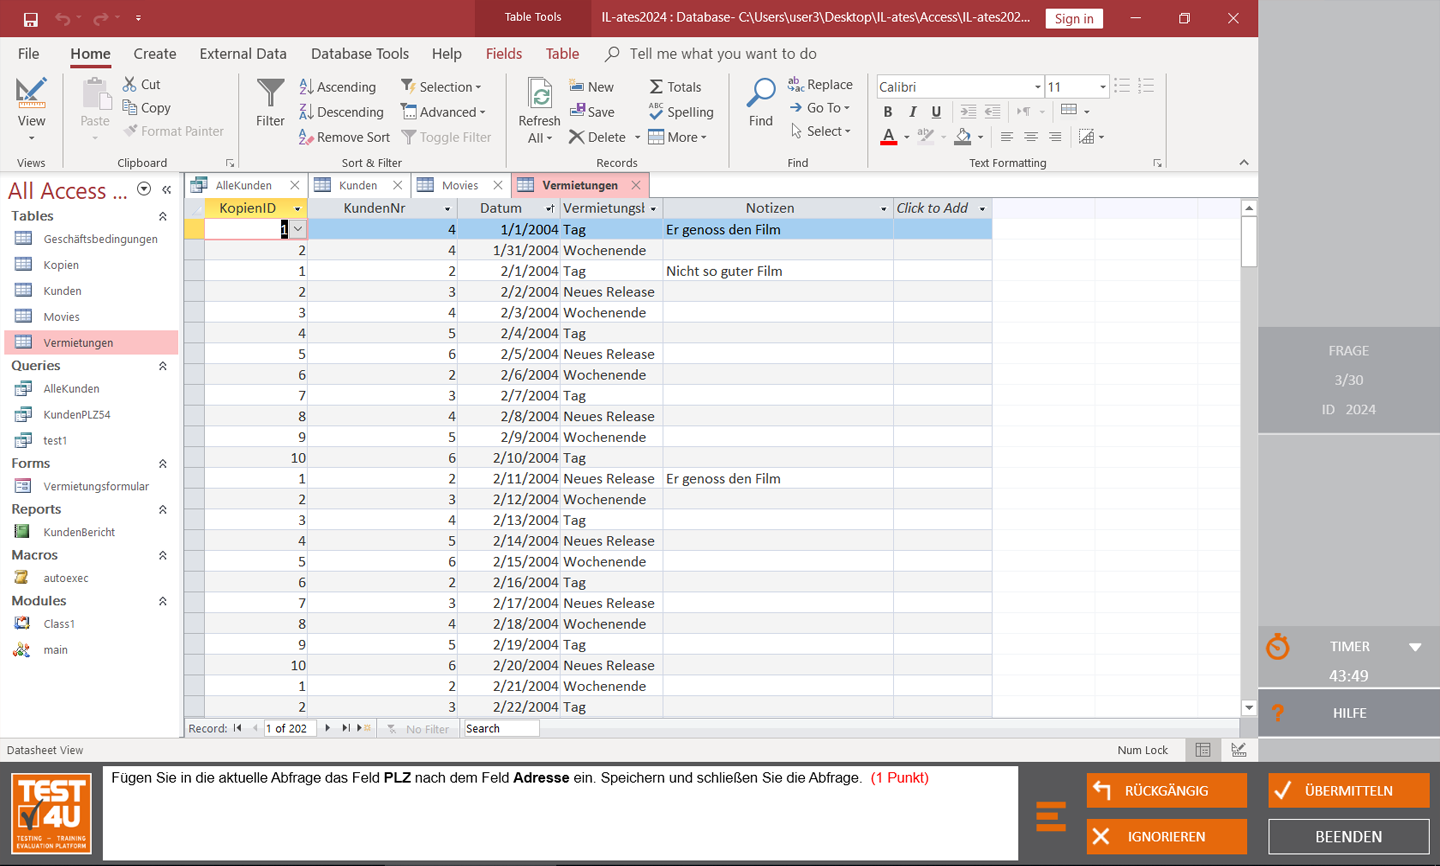
Task: Apply the Filter funnel tool
Action: (270, 104)
